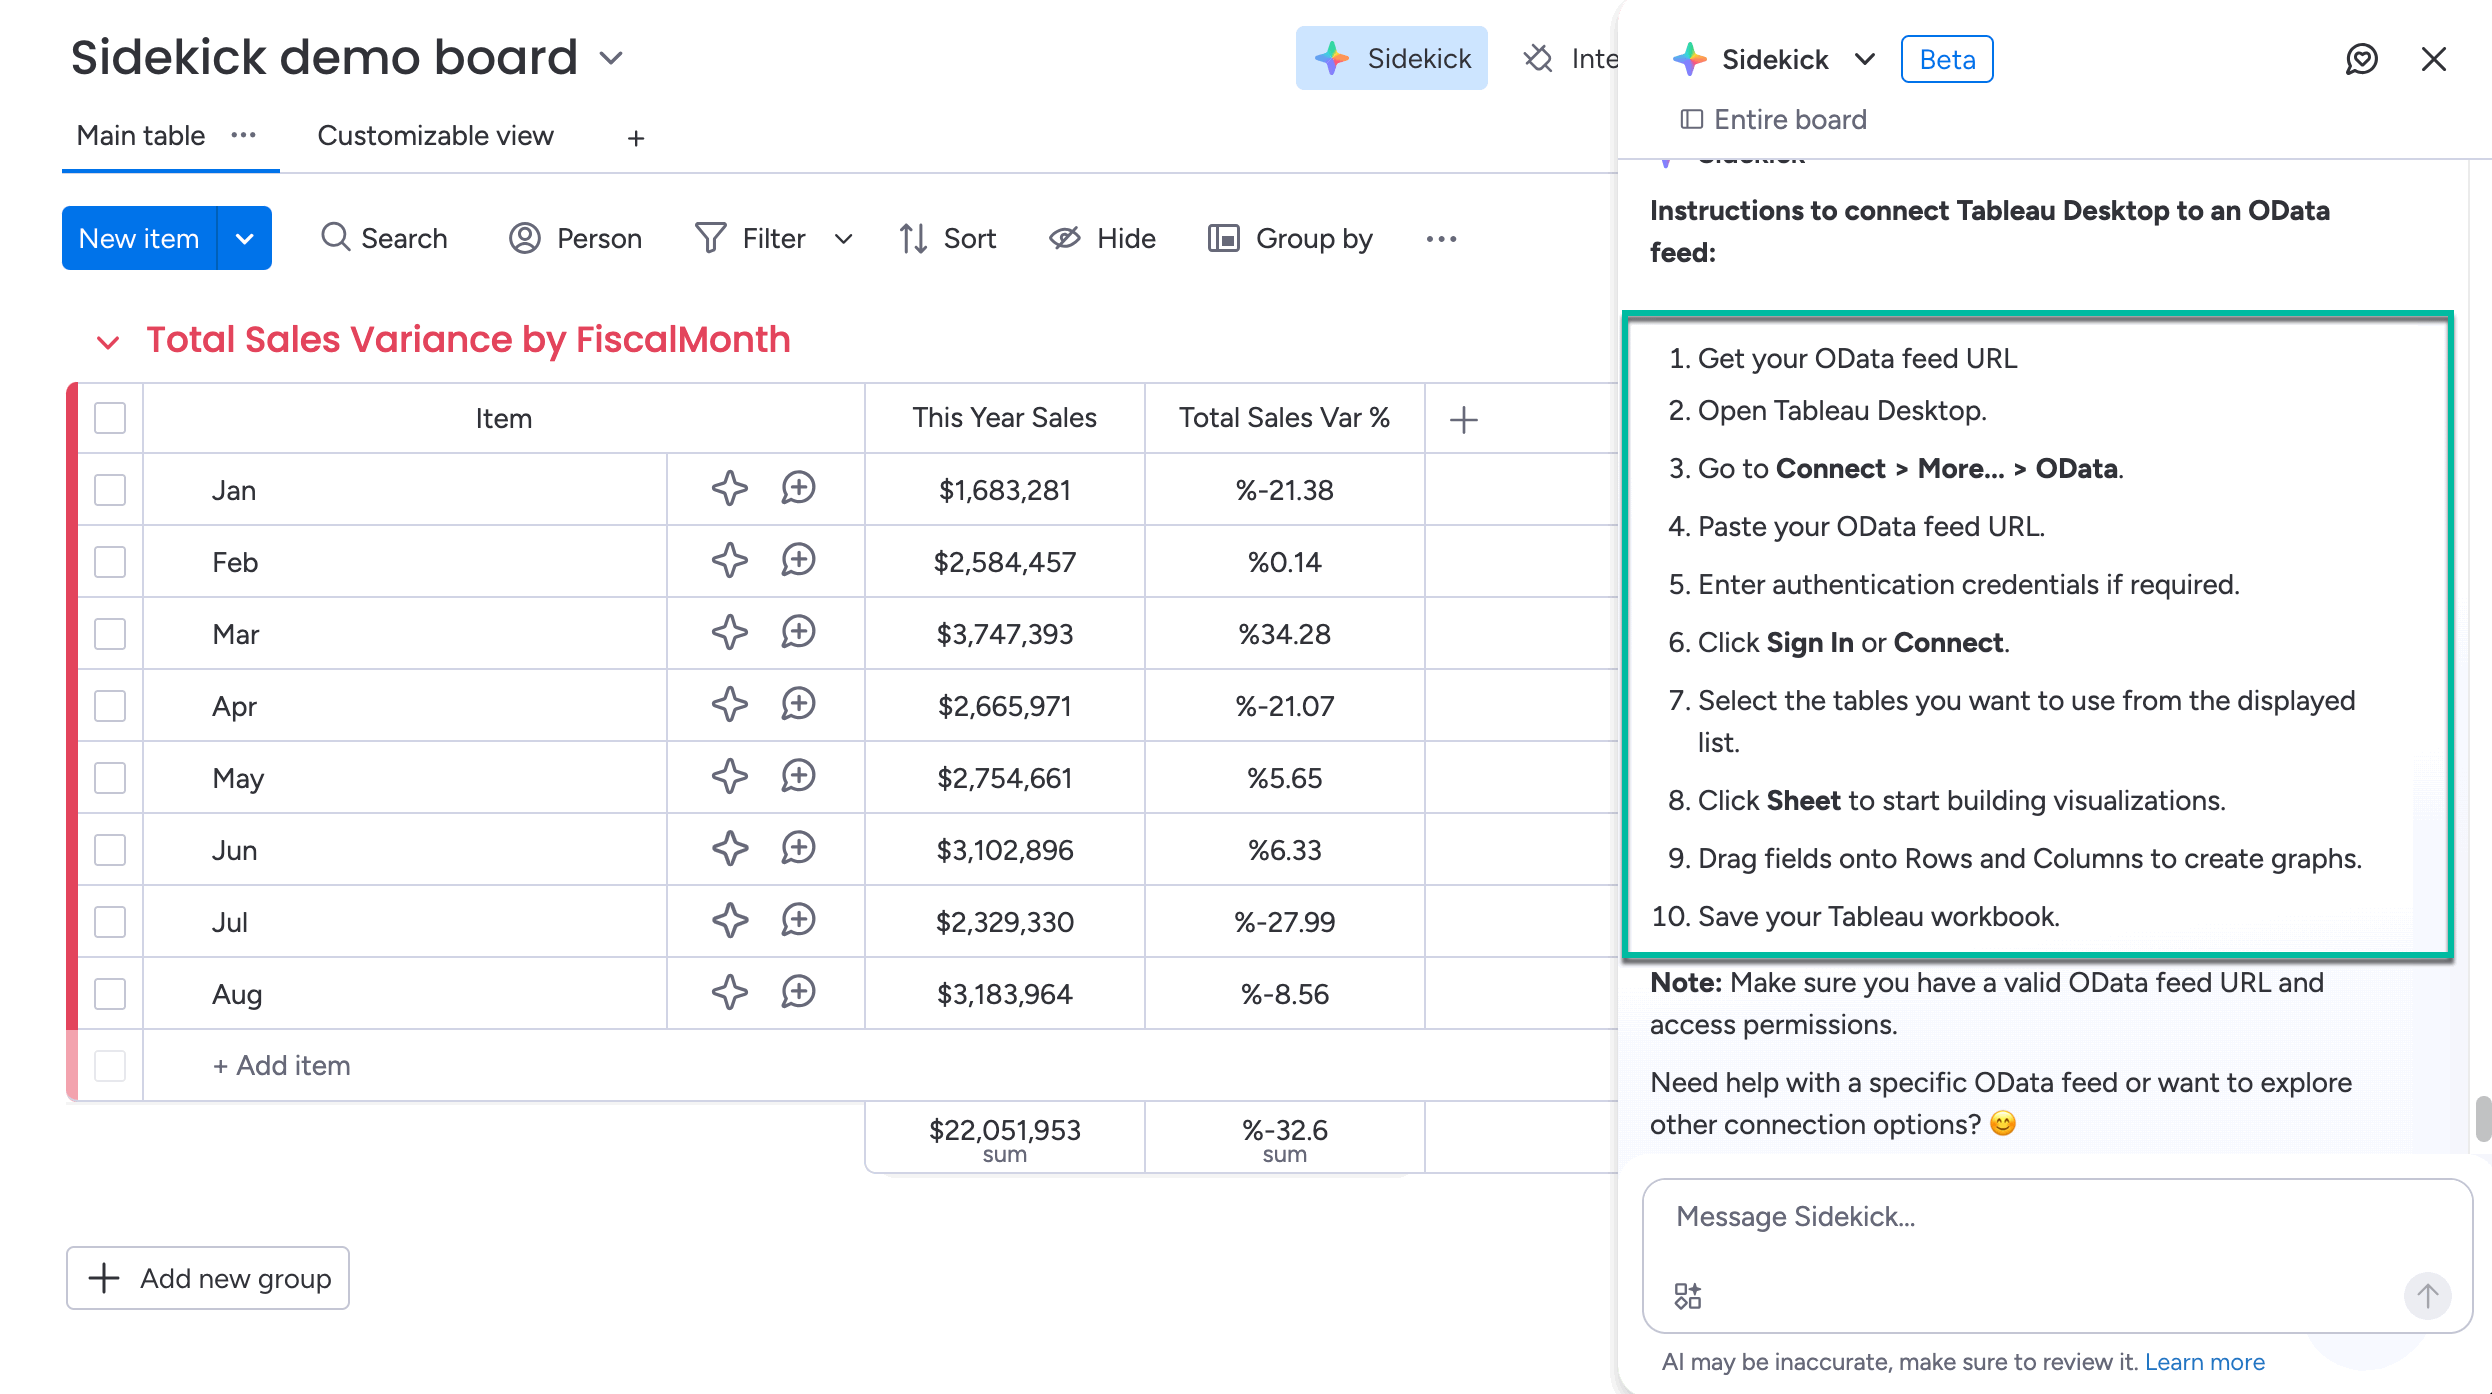This screenshot has height=1394, width=2492.
Task: Open toolbar more options ellipsis
Action: click(1441, 238)
